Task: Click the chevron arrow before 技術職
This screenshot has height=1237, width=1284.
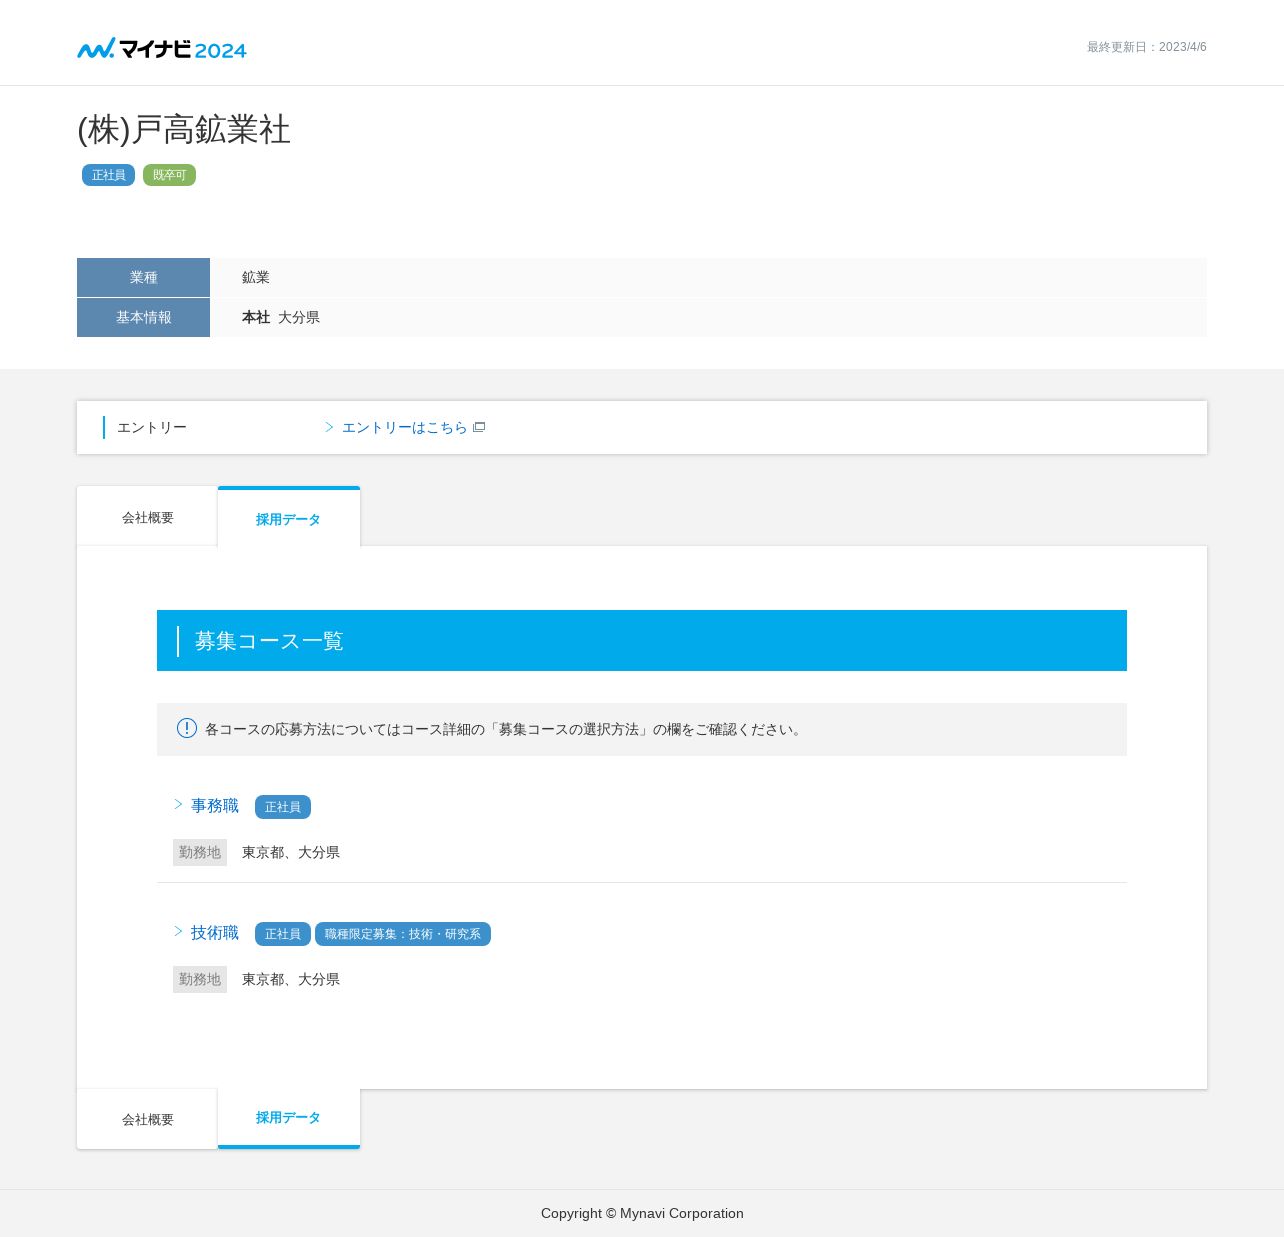Action: click(178, 931)
